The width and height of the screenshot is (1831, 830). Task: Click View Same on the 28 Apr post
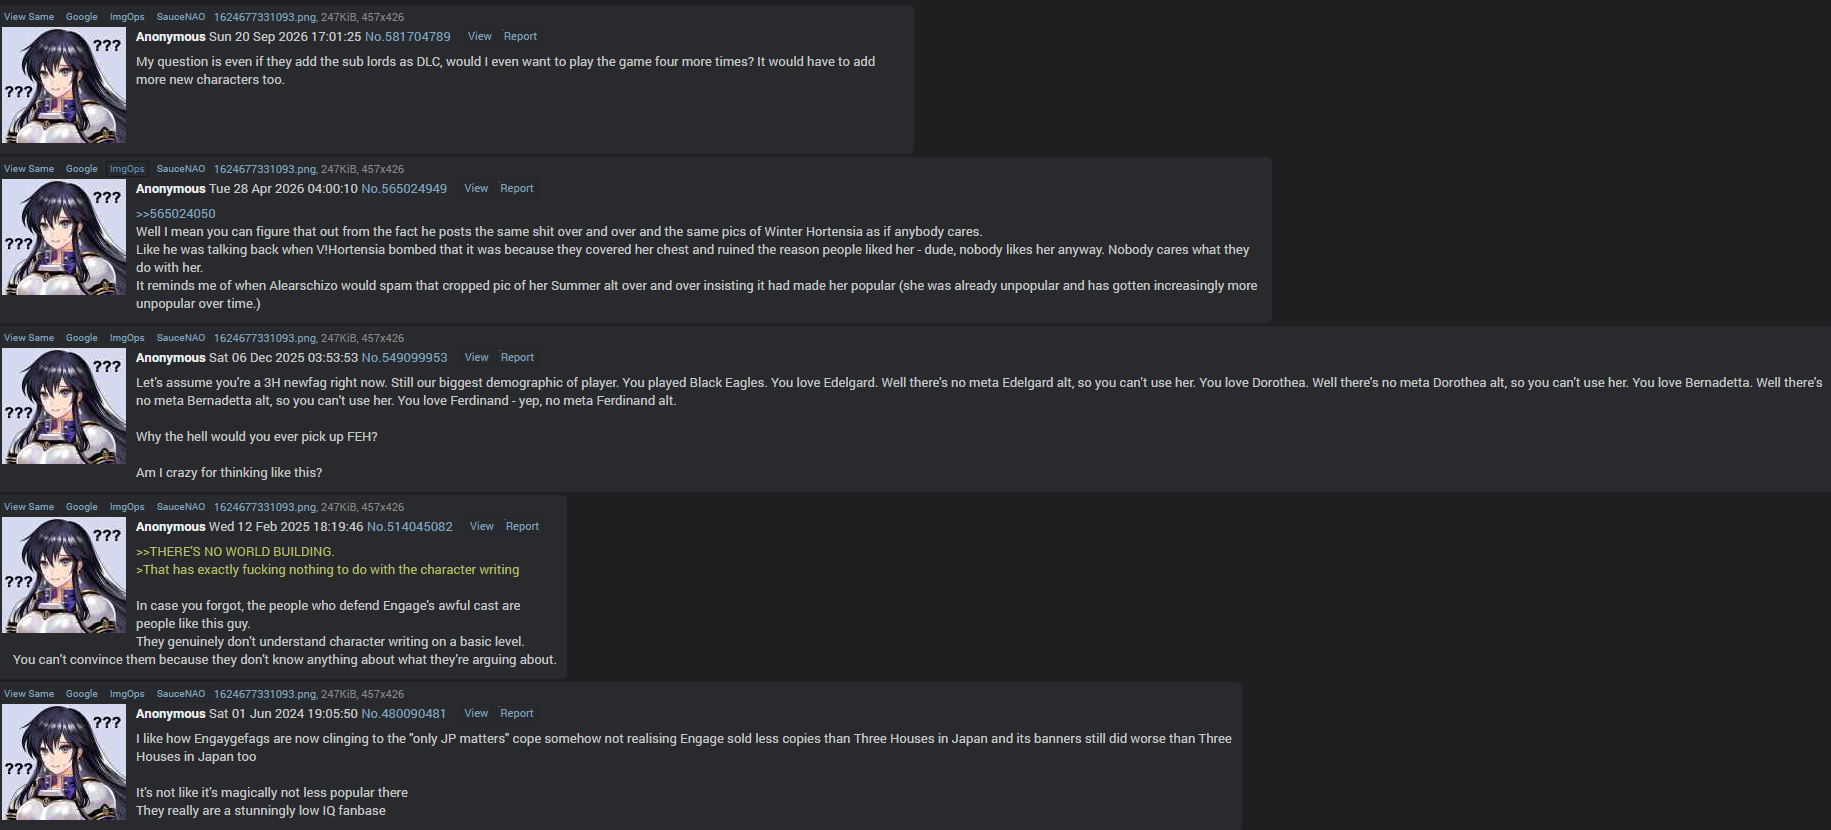pyautogui.click(x=29, y=169)
